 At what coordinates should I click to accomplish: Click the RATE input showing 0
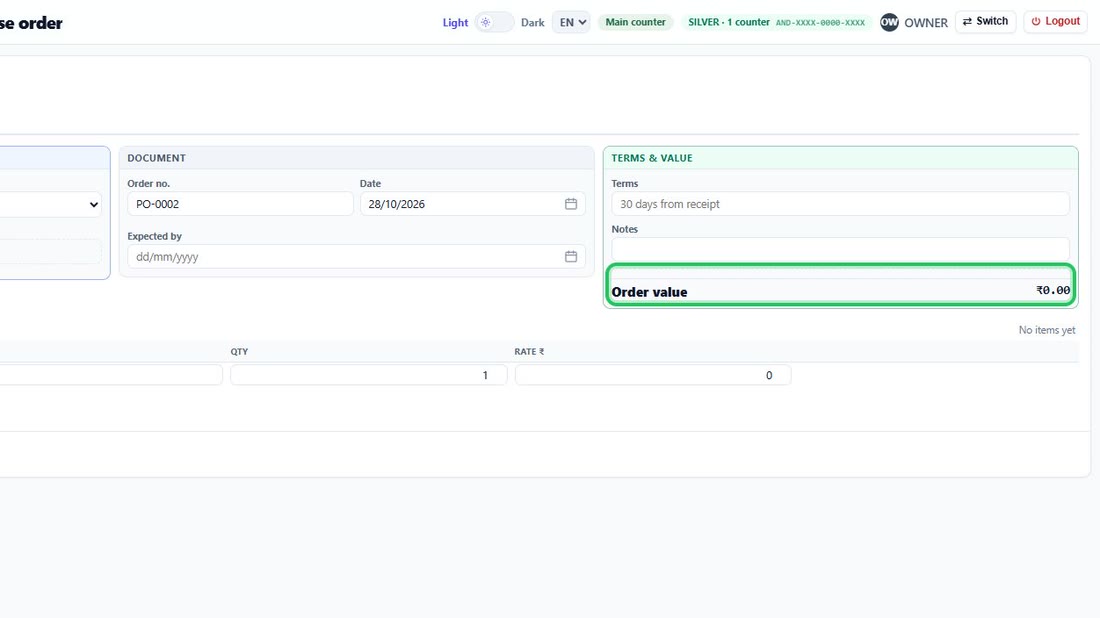[653, 375]
